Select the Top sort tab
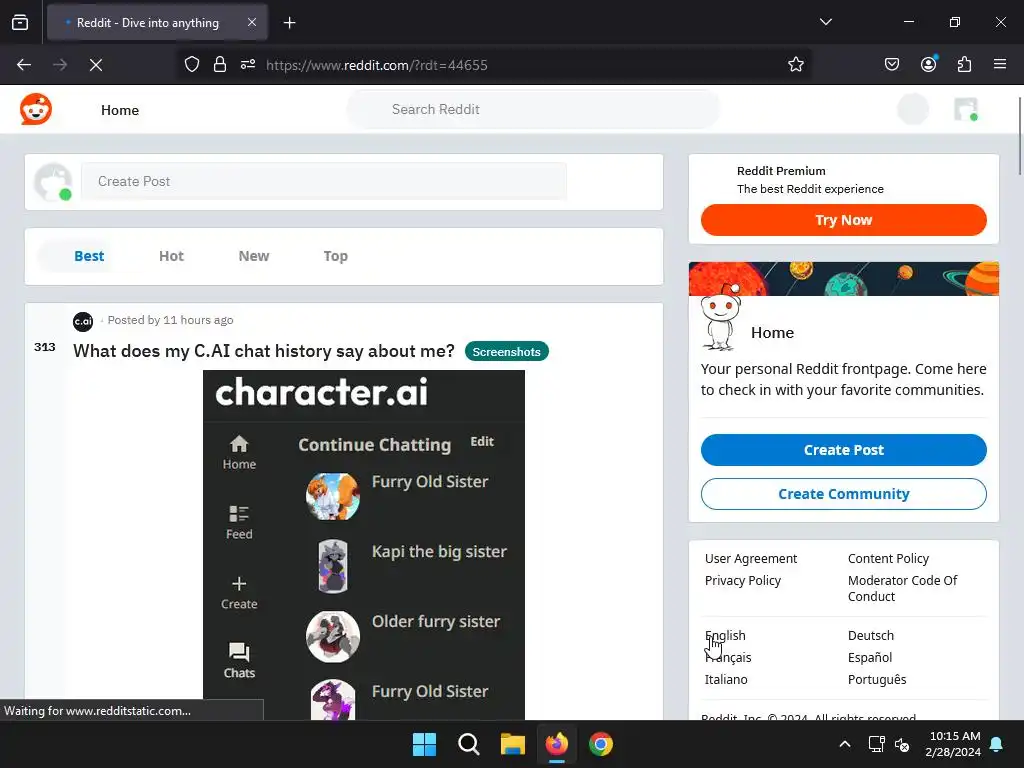Screen dimensions: 1024x768 pos(336,256)
